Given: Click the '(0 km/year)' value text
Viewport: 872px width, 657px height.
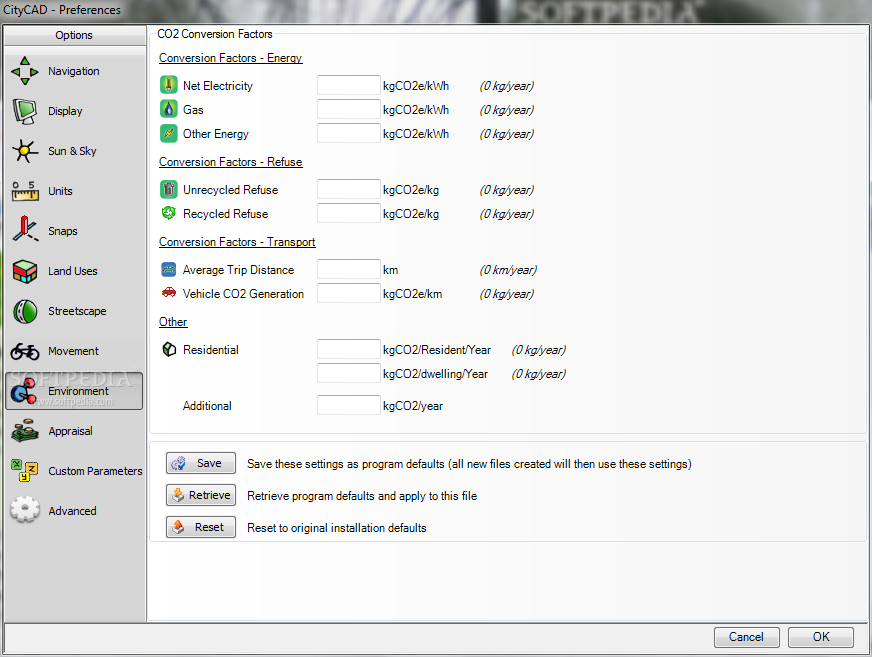Looking at the screenshot, I should 508,270.
